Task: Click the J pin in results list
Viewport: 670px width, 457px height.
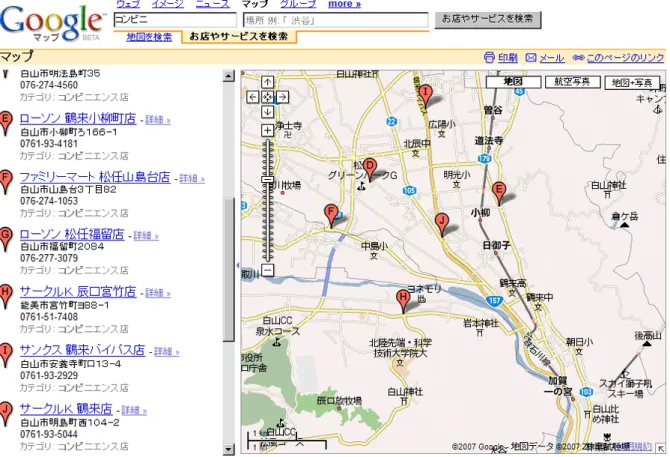Action: click(5, 413)
